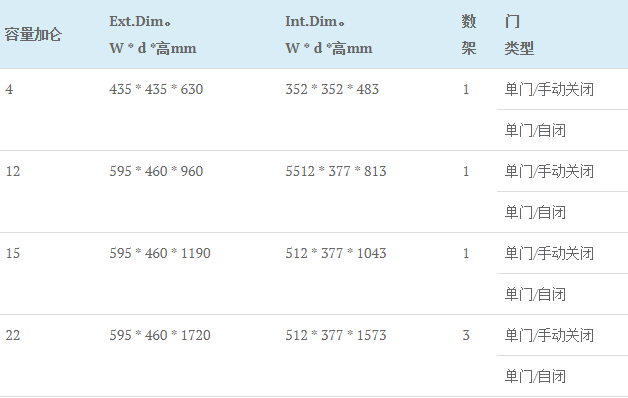
Task: Click exterior dimension 595 * 460 * 1720
Action: pos(160,335)
